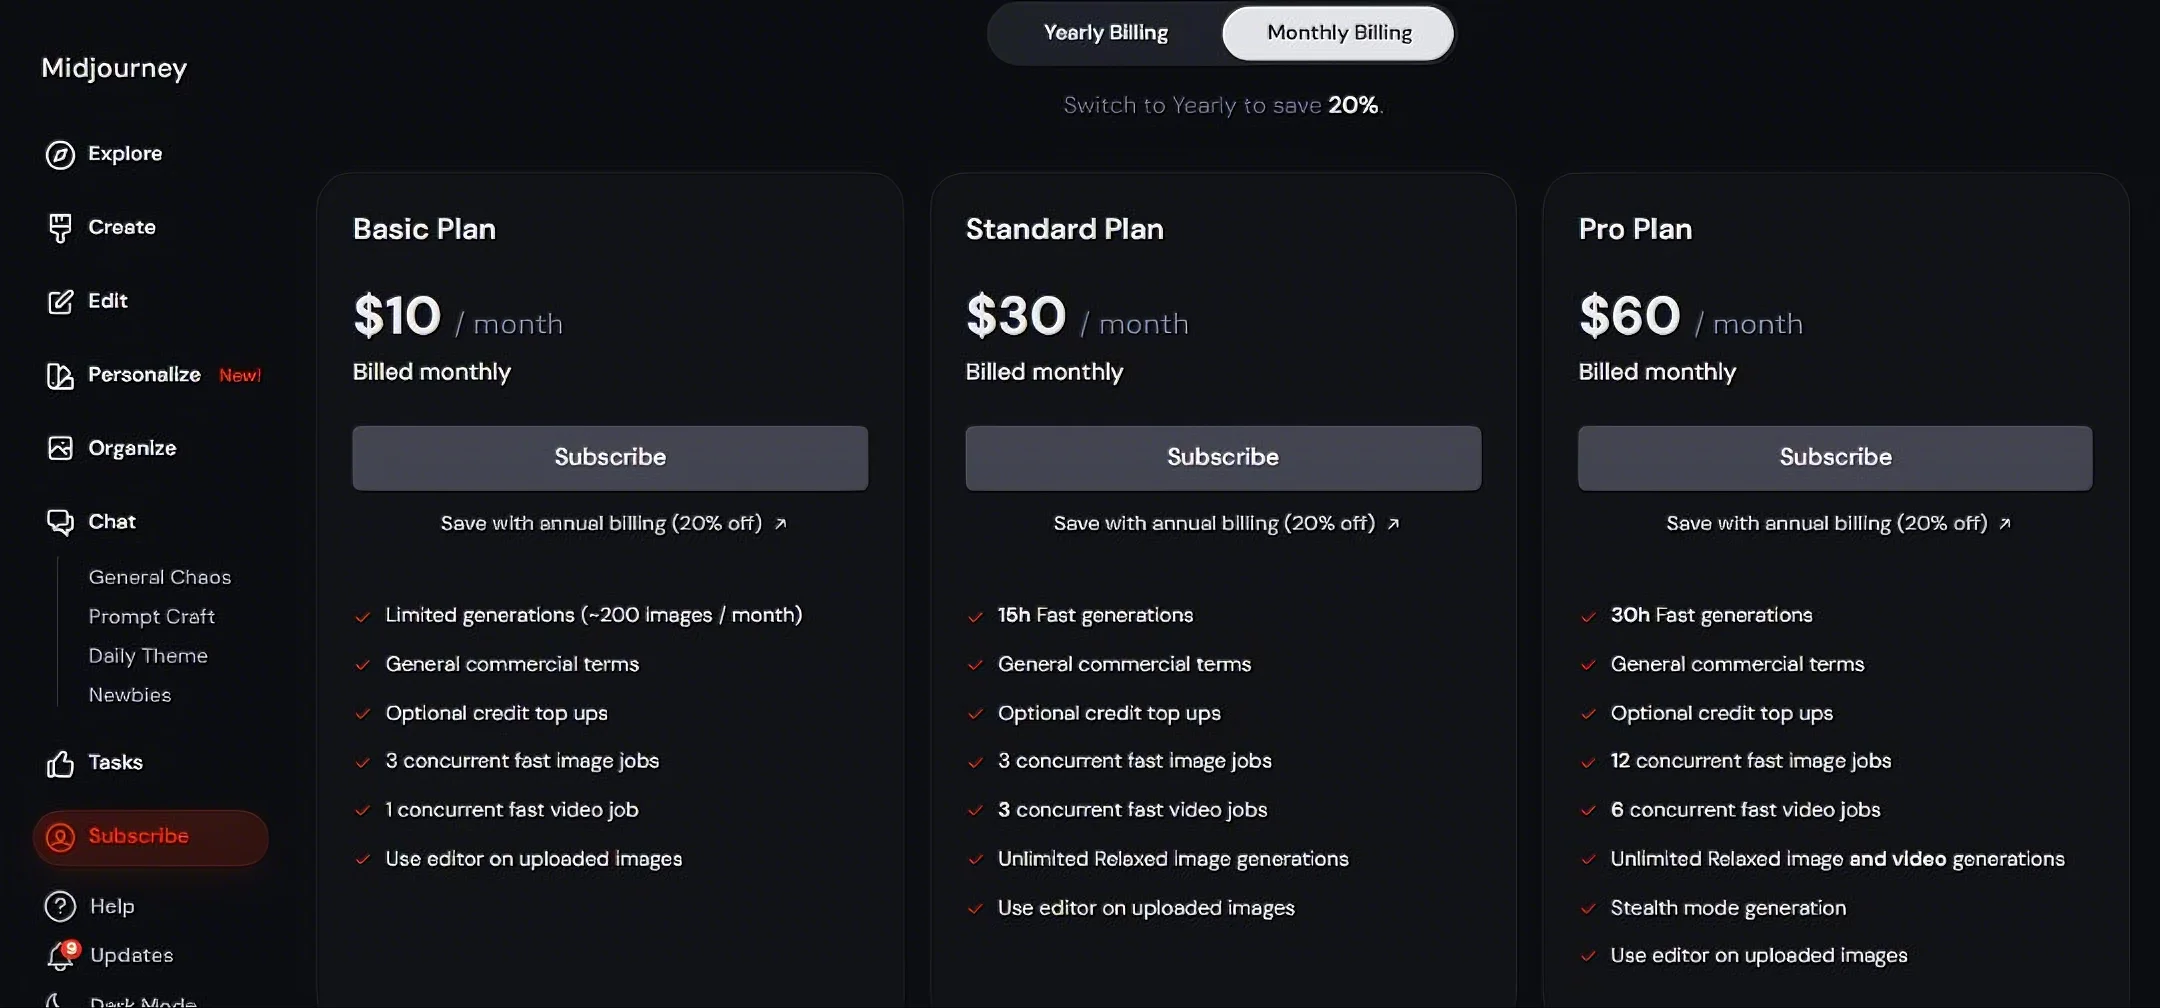This screenshot has width=2160, height=1008.
Task: Click the Chat bubbles icon
Action: pyautogui.click(x=60, y=522)
